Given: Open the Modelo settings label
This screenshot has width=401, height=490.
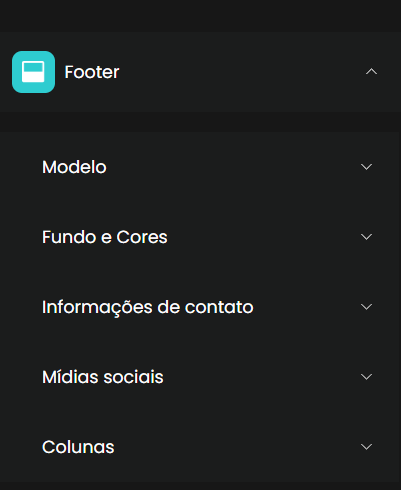Looking at the screenshot, I should click(74, 167).
